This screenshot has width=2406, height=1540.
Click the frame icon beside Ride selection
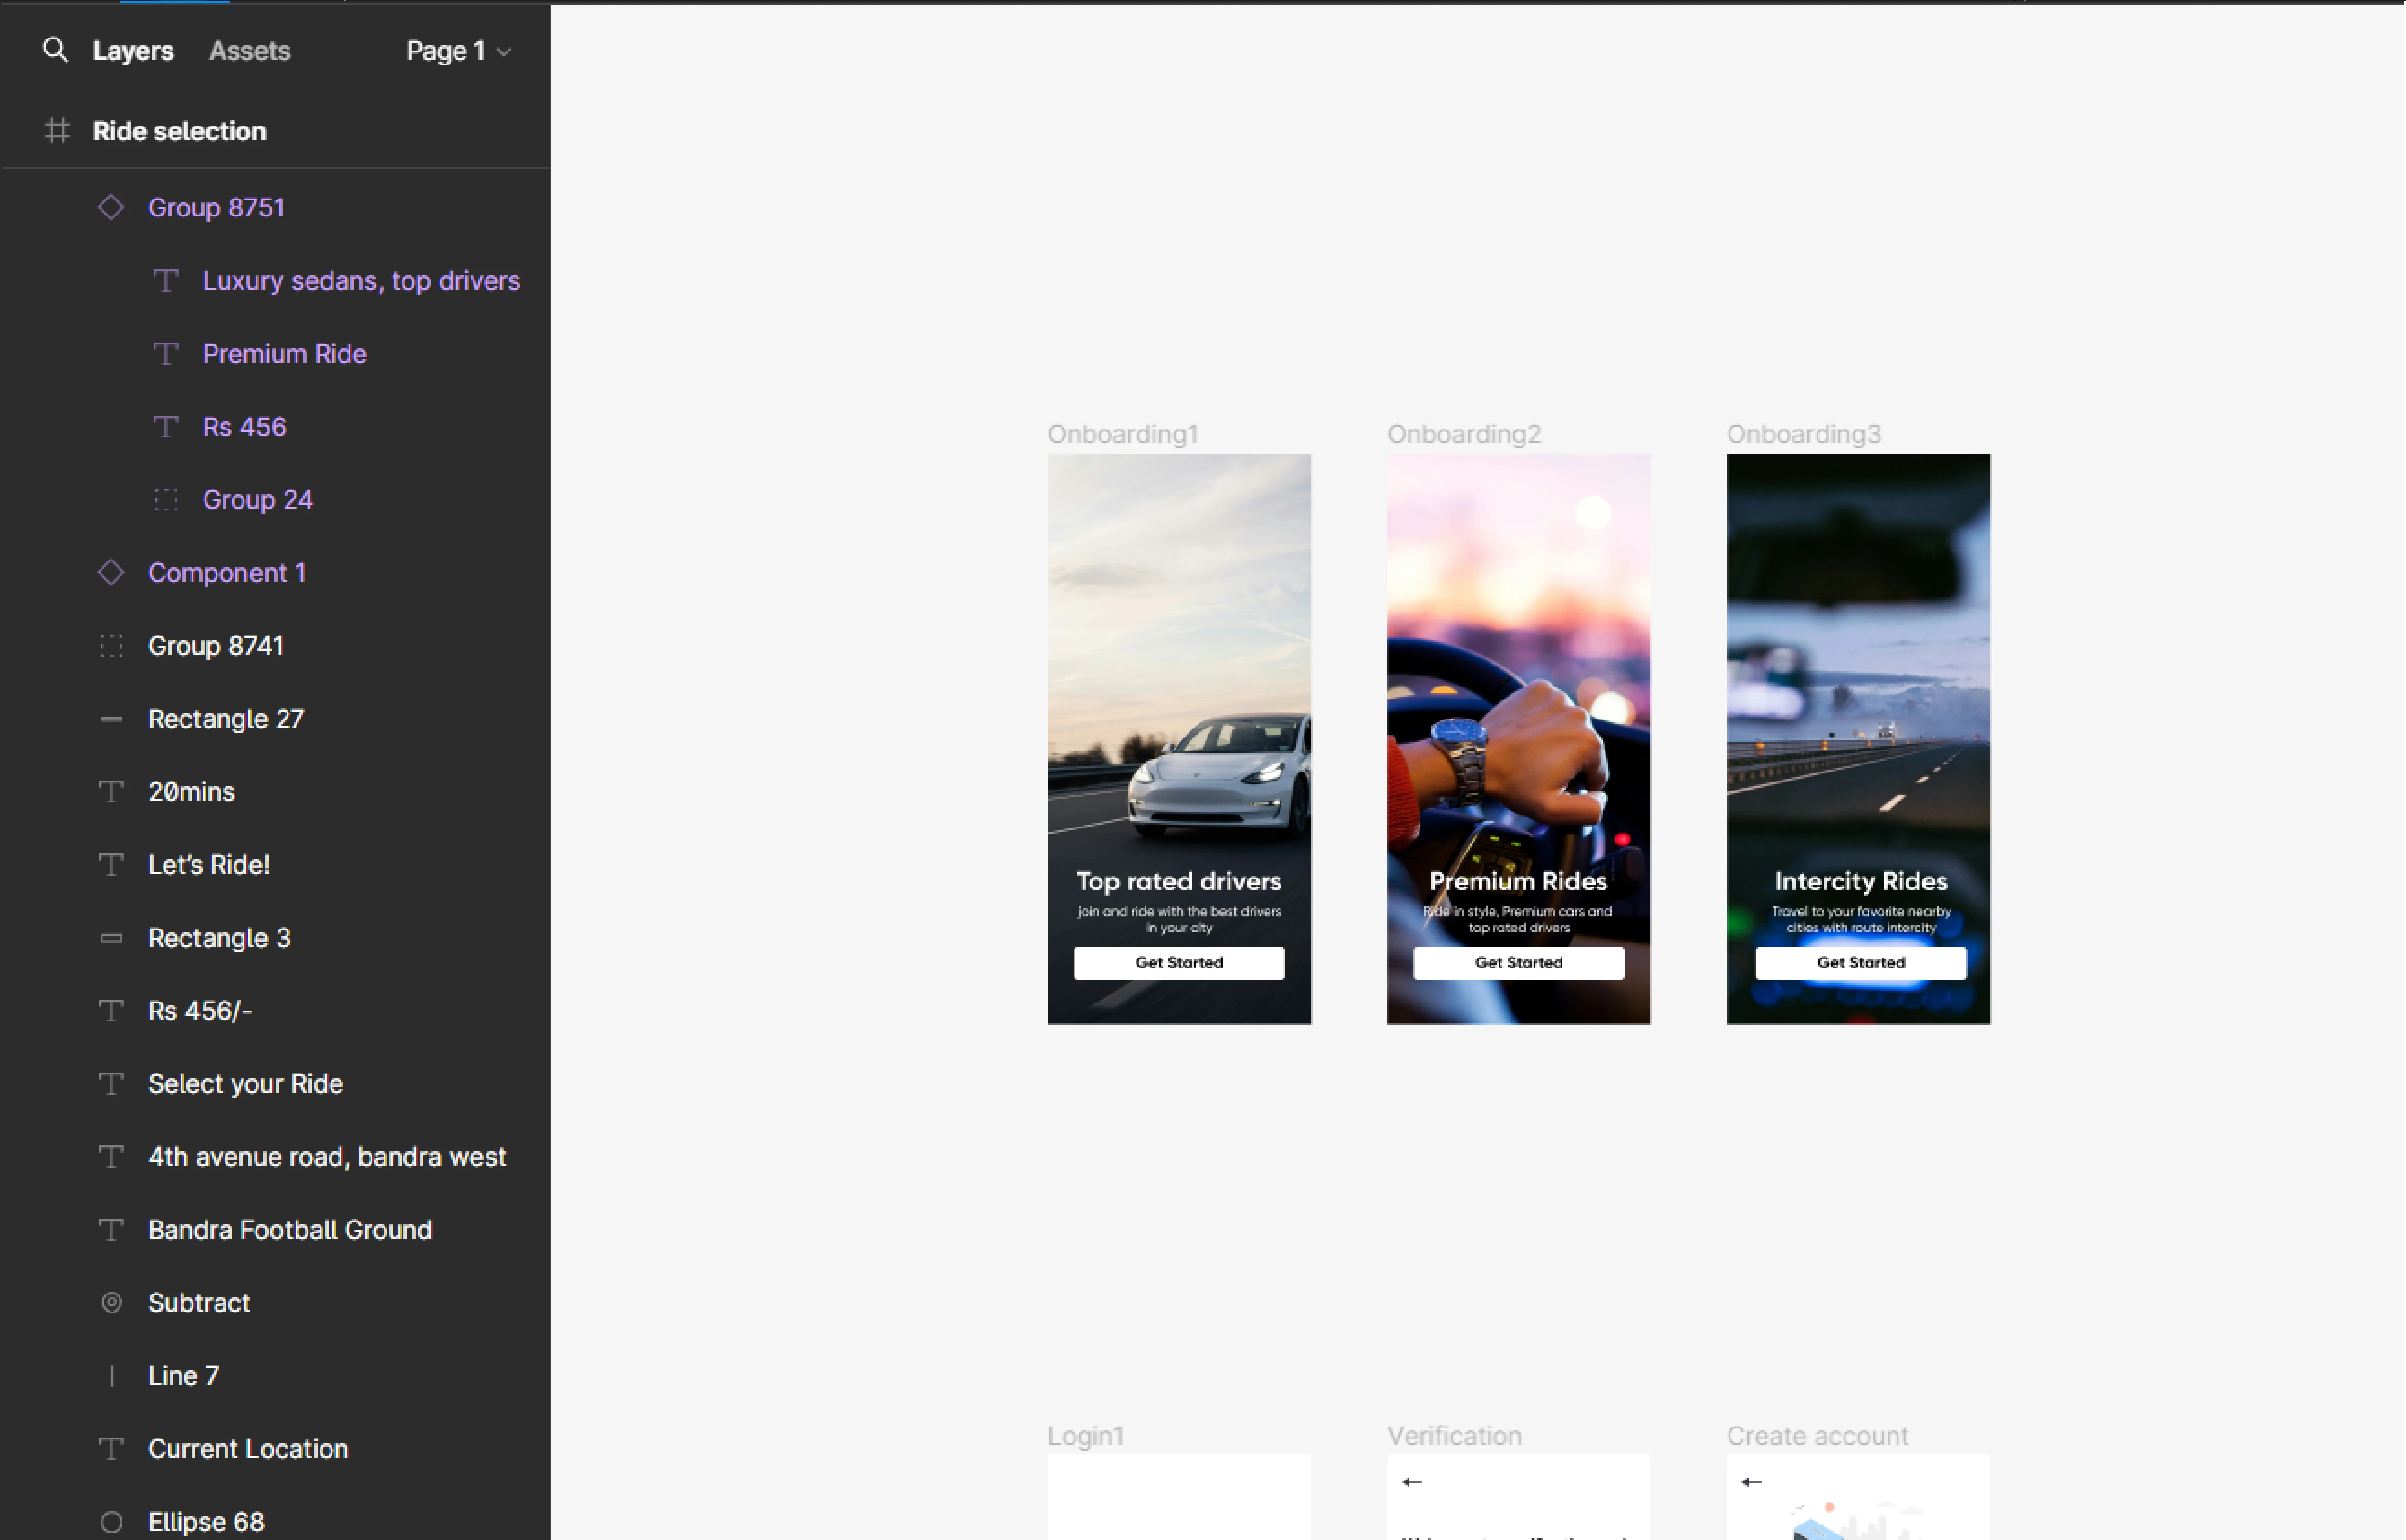57,130
